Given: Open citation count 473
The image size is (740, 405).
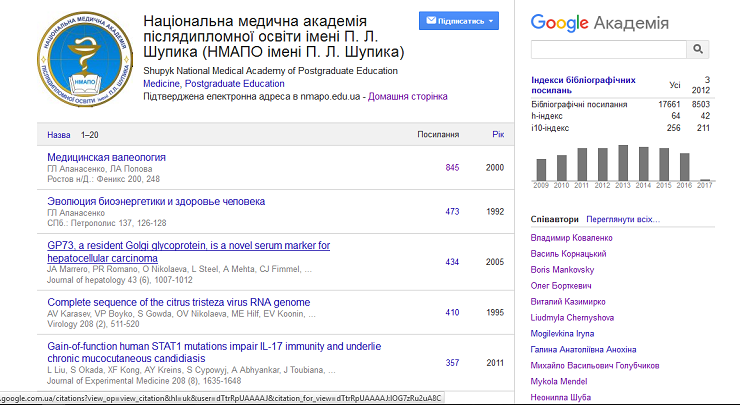Looking at the screenshot, I should tap(452, 211).
